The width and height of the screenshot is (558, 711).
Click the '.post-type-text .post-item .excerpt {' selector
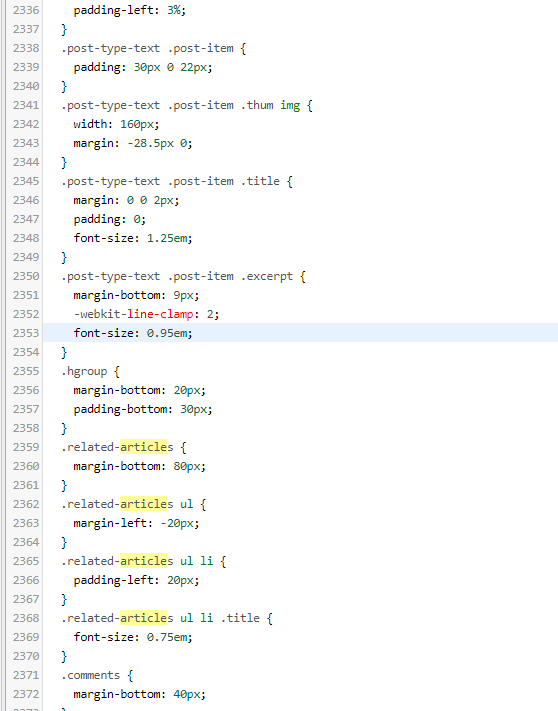184,276
